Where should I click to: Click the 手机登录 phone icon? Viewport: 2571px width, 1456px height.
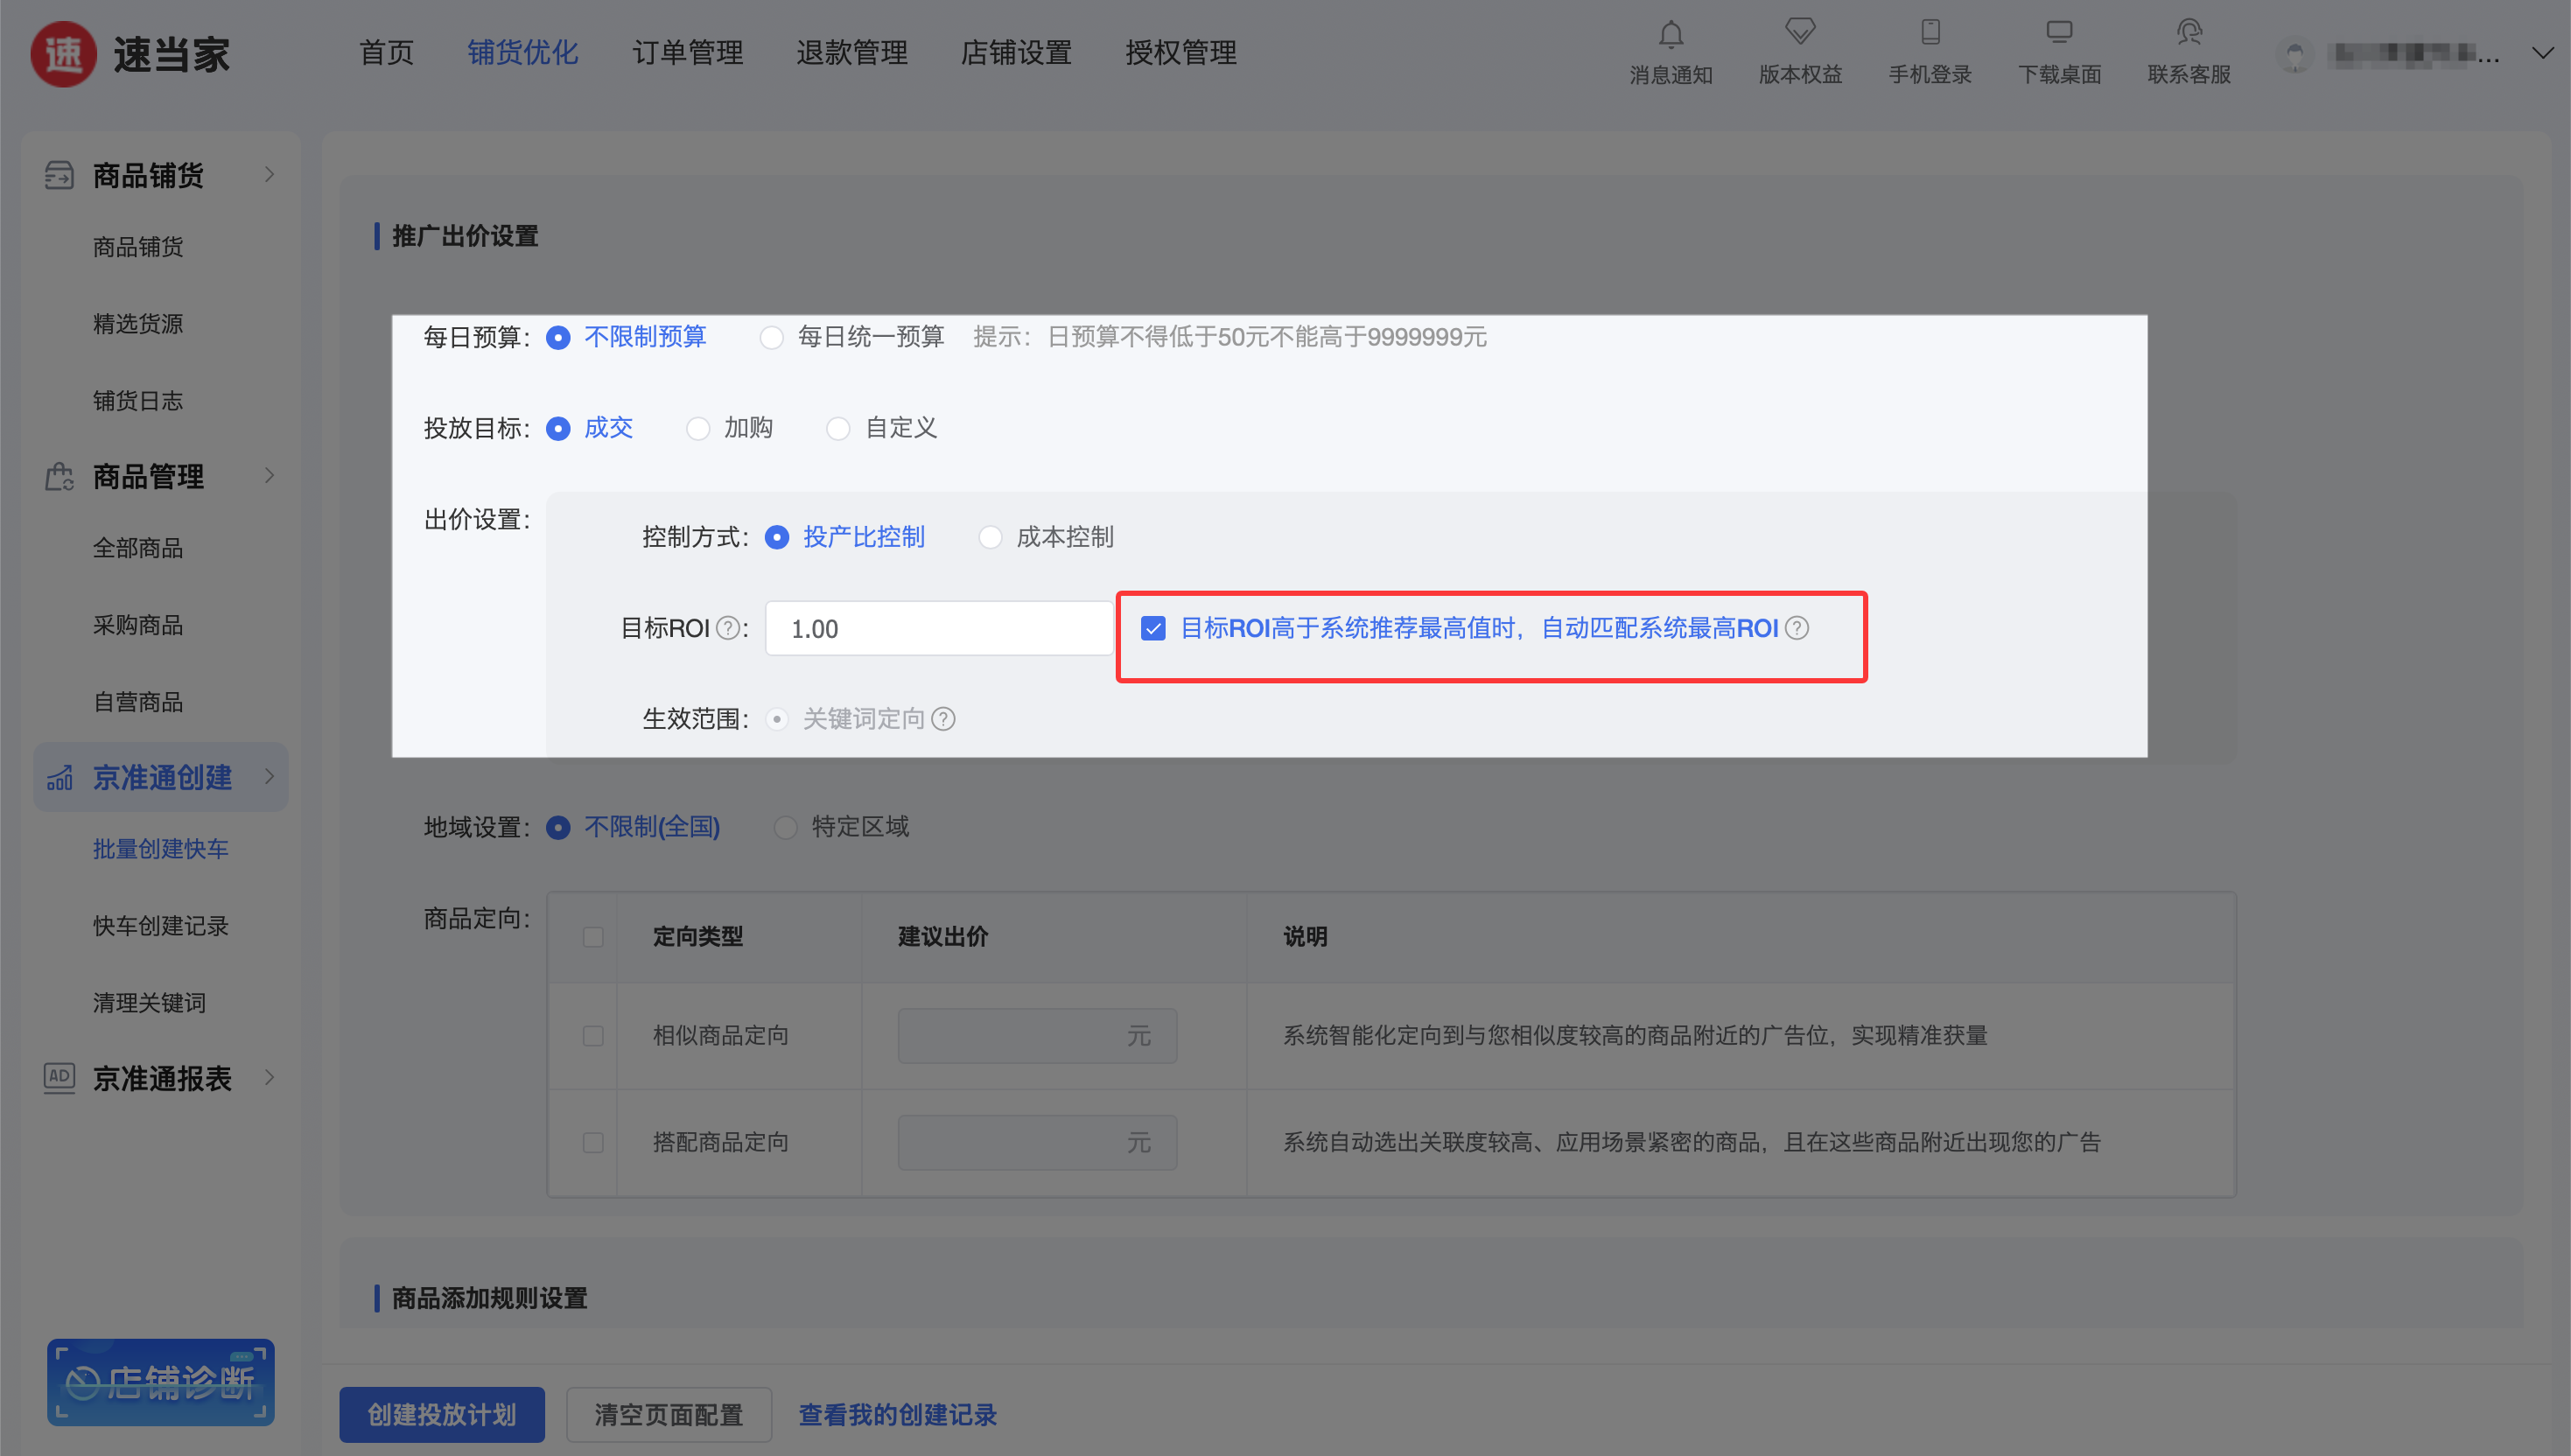point(1930,32)
